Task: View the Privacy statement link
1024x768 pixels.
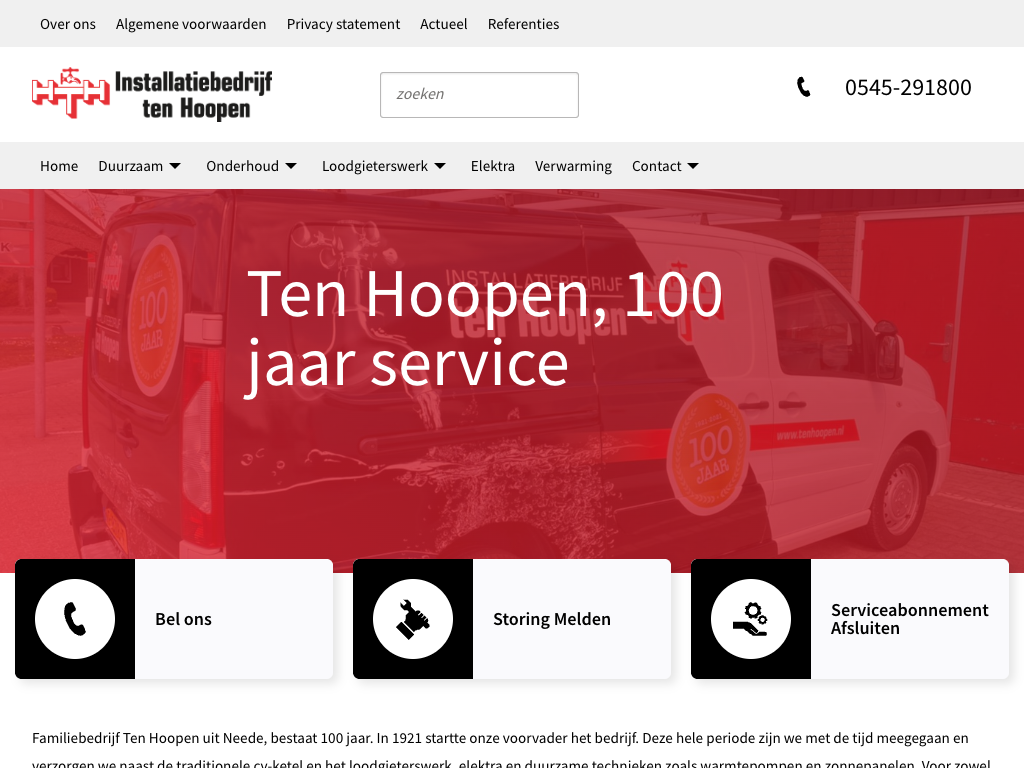Action: tap(343, 24)
